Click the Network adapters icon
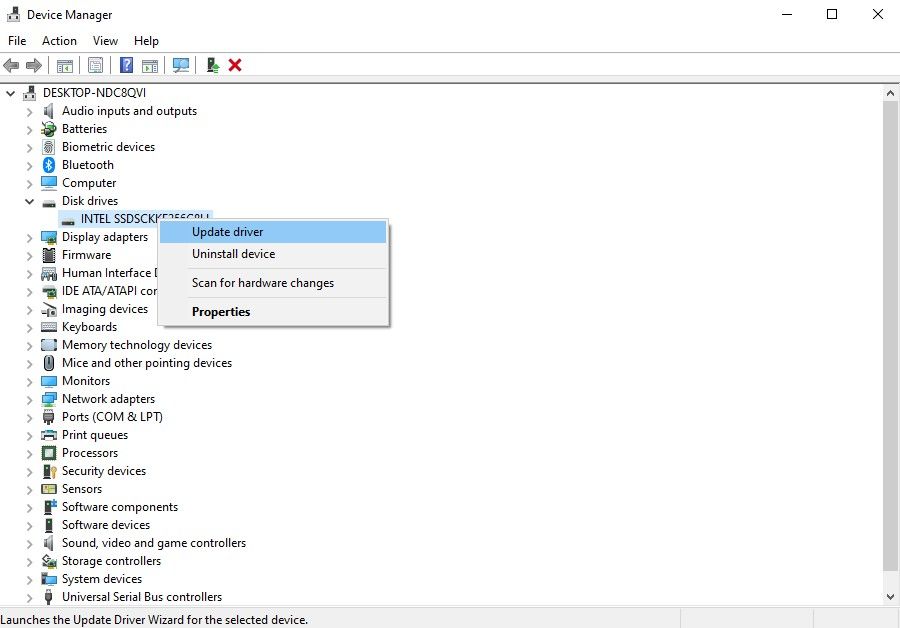 (49, 399)
